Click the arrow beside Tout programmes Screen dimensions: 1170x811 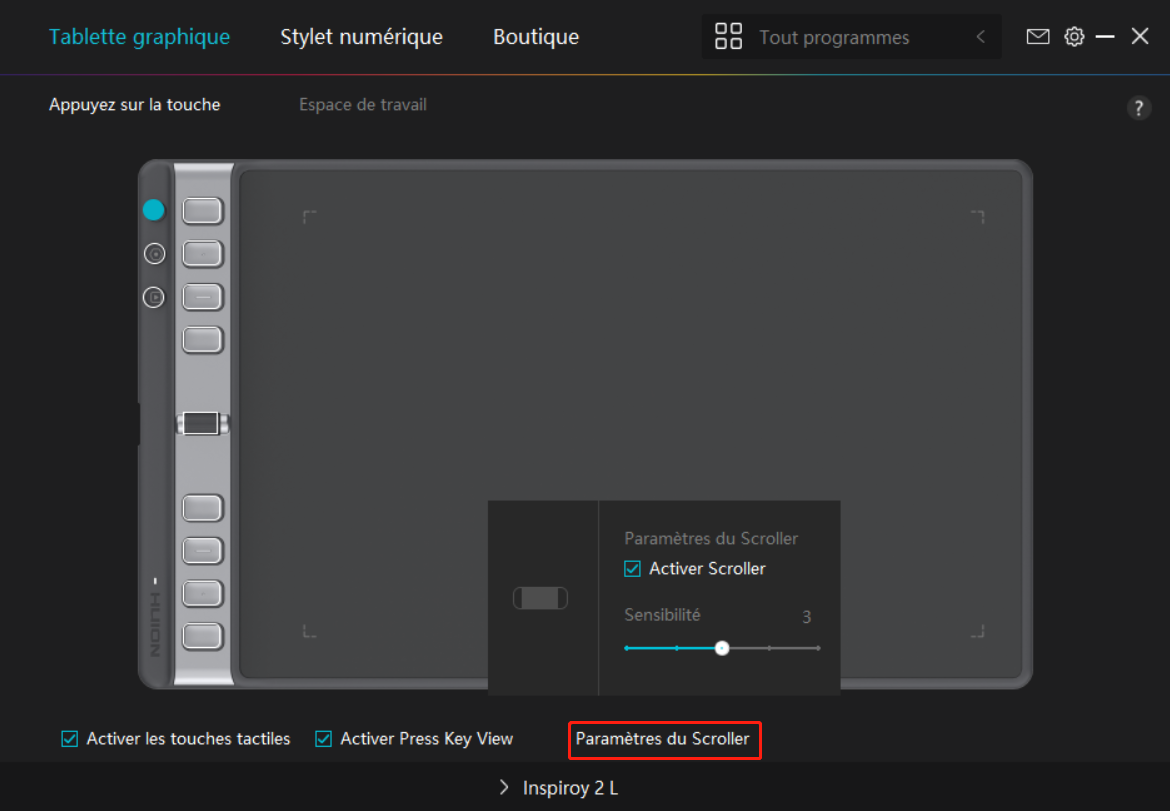[x=980, y=37]
